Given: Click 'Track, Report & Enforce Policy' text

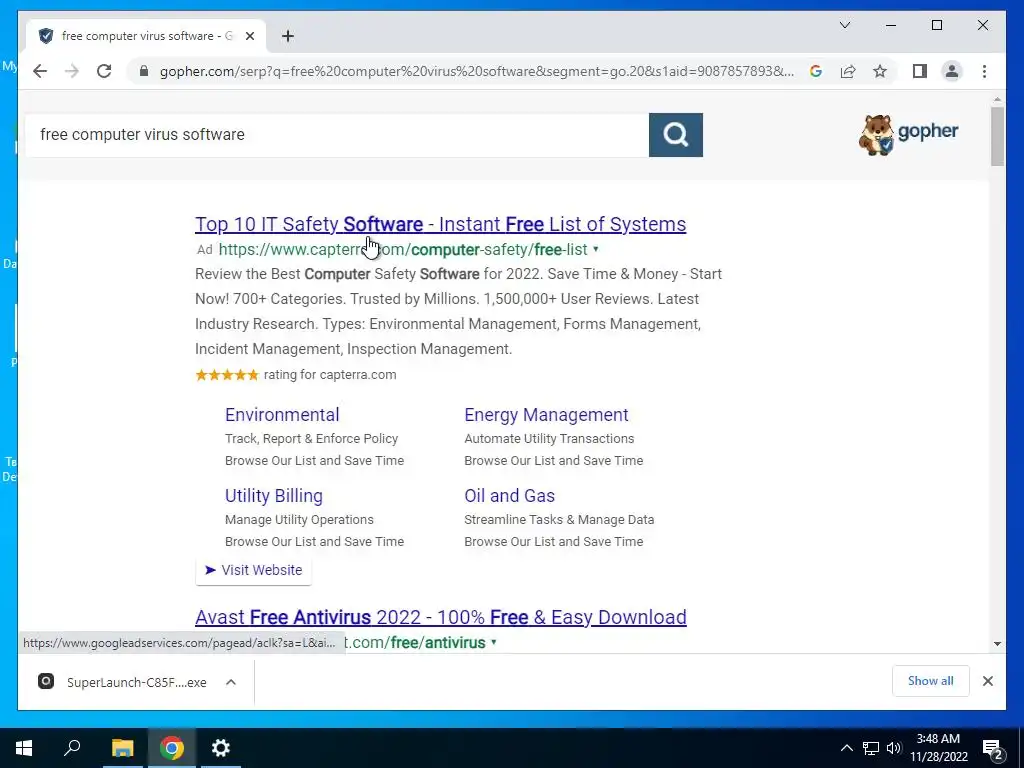Looking at the screenshot, I should tap(312, 439).
